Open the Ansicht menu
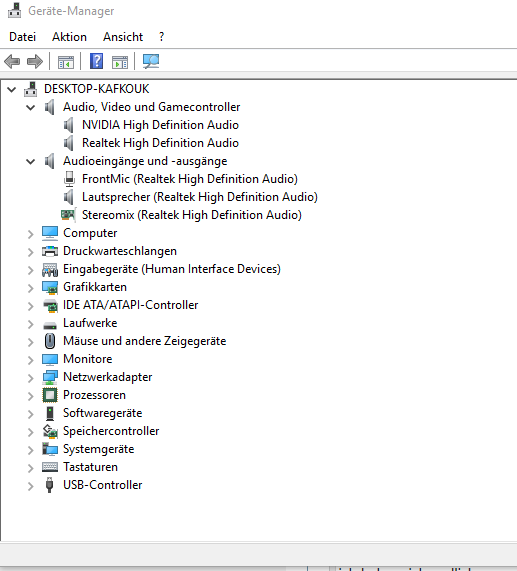517x571 pixels. pyautogui.click(x=123, y=37)
